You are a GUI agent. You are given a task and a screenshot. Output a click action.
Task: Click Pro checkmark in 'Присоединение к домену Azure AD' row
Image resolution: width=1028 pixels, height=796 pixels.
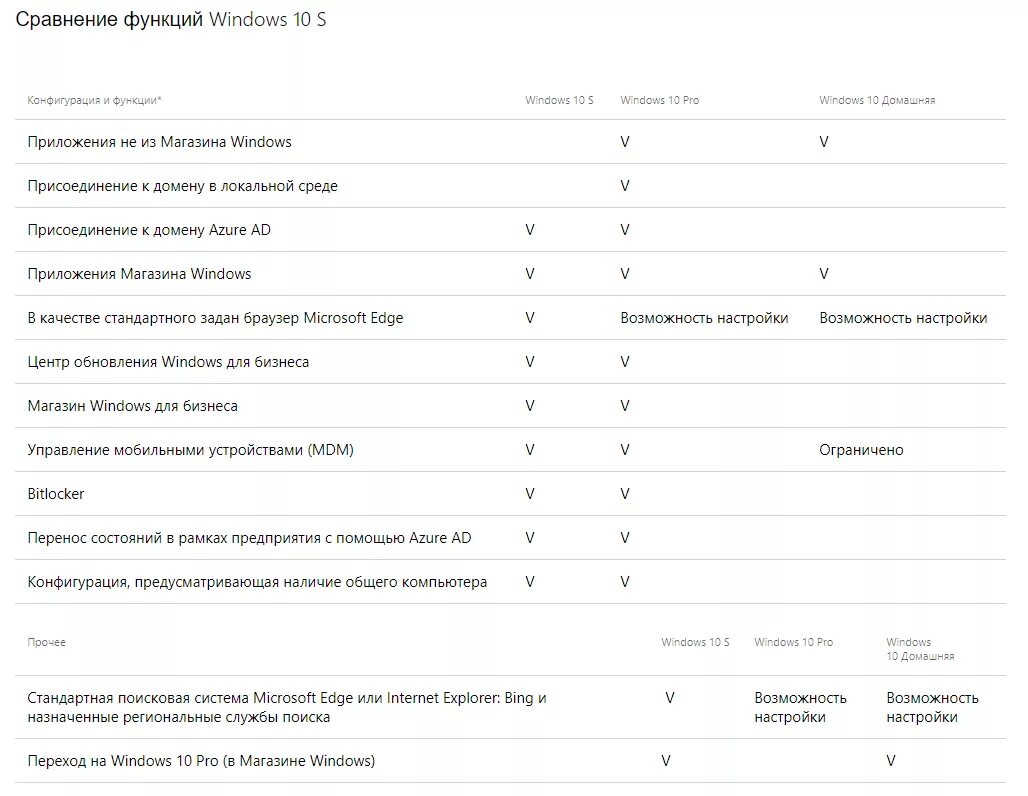[x=625, y=230]
